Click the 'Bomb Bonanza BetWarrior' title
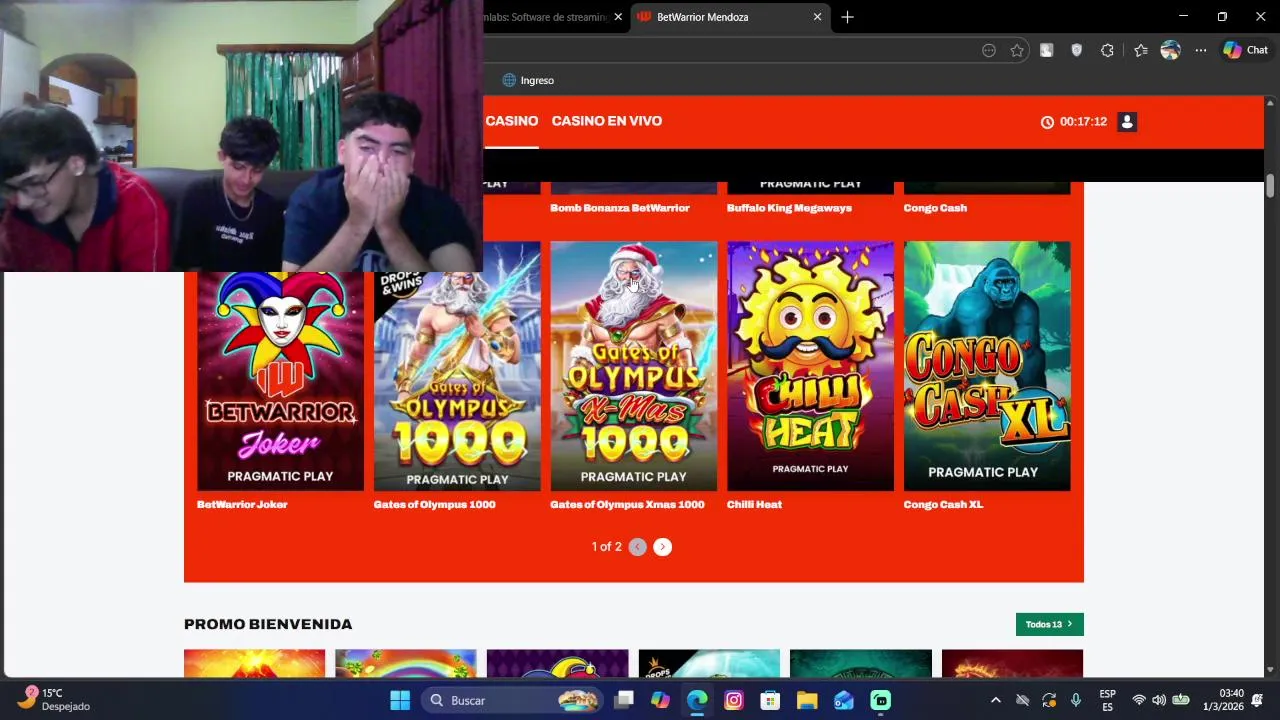This screenshot has height=720, width=1280. (620, 208)
